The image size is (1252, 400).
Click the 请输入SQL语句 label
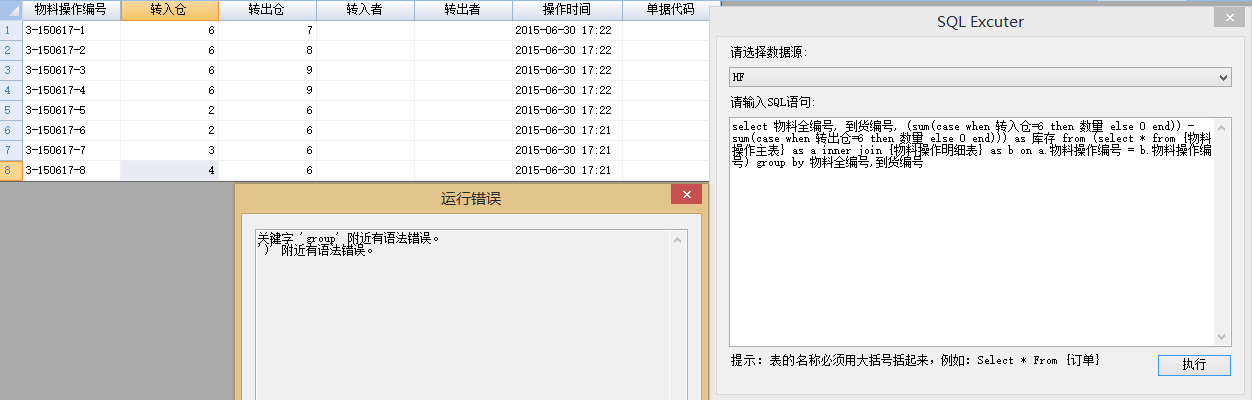[x=774, y=103]
